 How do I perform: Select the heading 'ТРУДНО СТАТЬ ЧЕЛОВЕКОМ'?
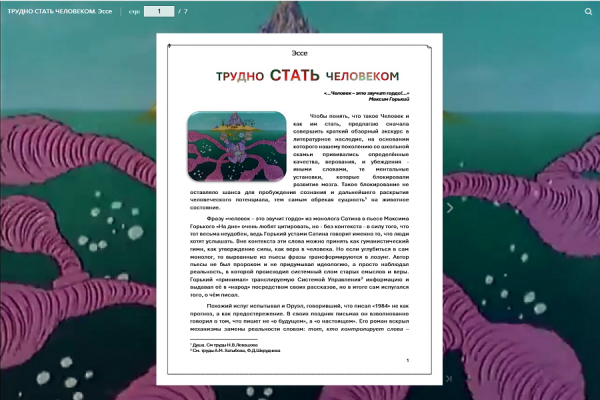(307, 75)
